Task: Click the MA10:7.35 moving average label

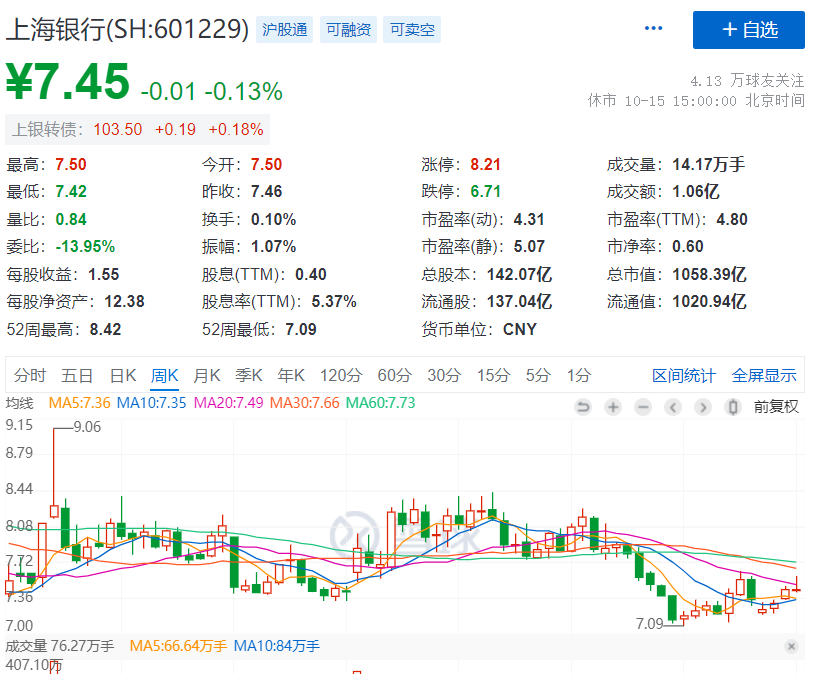Action: point(151,403)
